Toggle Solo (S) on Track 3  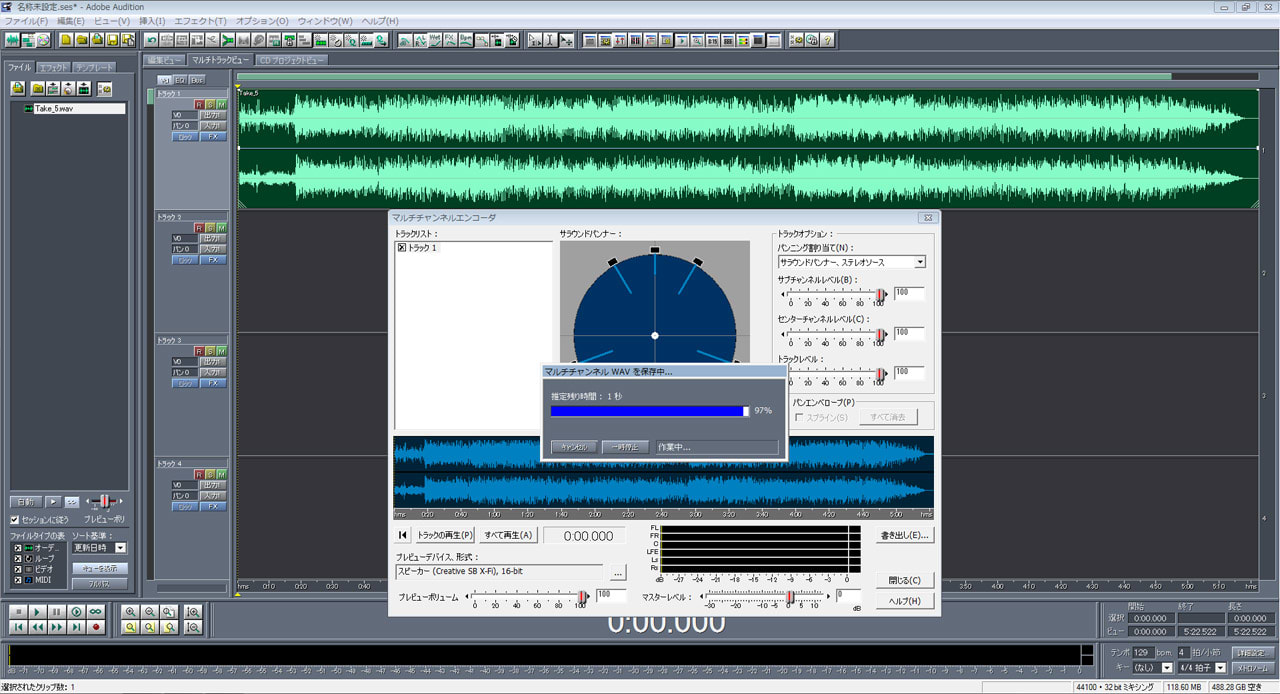click(210, 351)
